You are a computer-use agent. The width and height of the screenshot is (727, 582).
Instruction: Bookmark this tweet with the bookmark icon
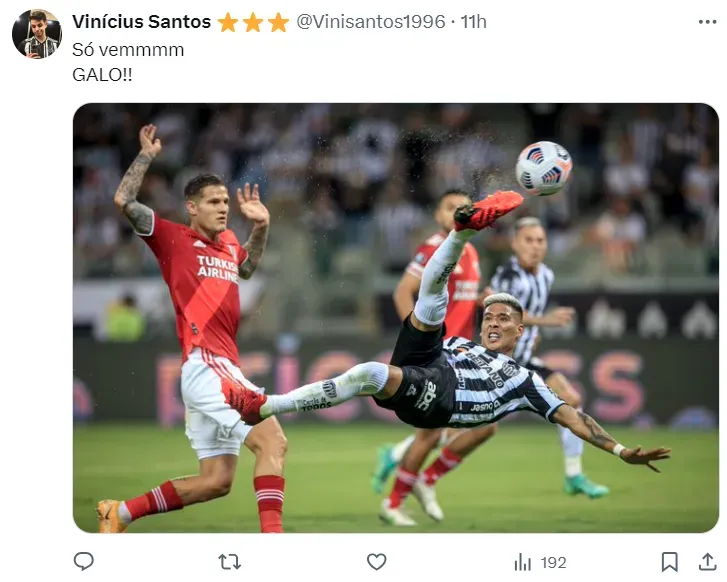coord(670,562)
